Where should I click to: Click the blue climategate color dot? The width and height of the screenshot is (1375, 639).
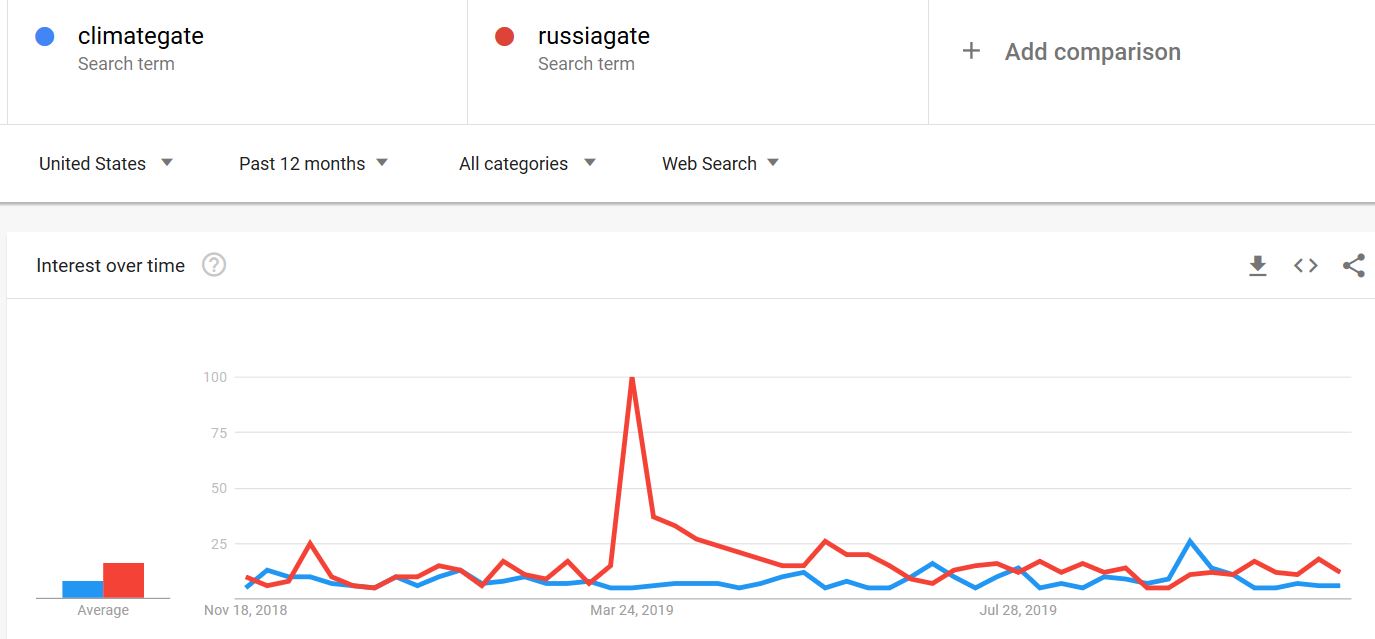tap(44, 37)
